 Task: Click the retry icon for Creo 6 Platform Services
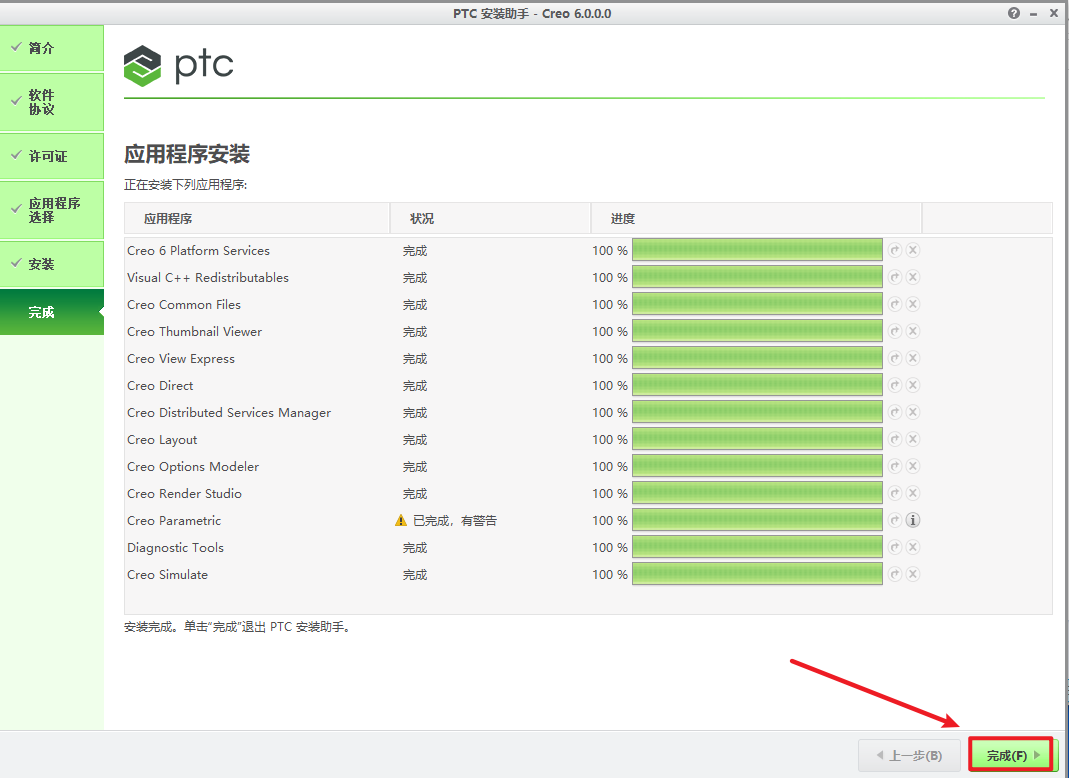[x=895, y=250]
